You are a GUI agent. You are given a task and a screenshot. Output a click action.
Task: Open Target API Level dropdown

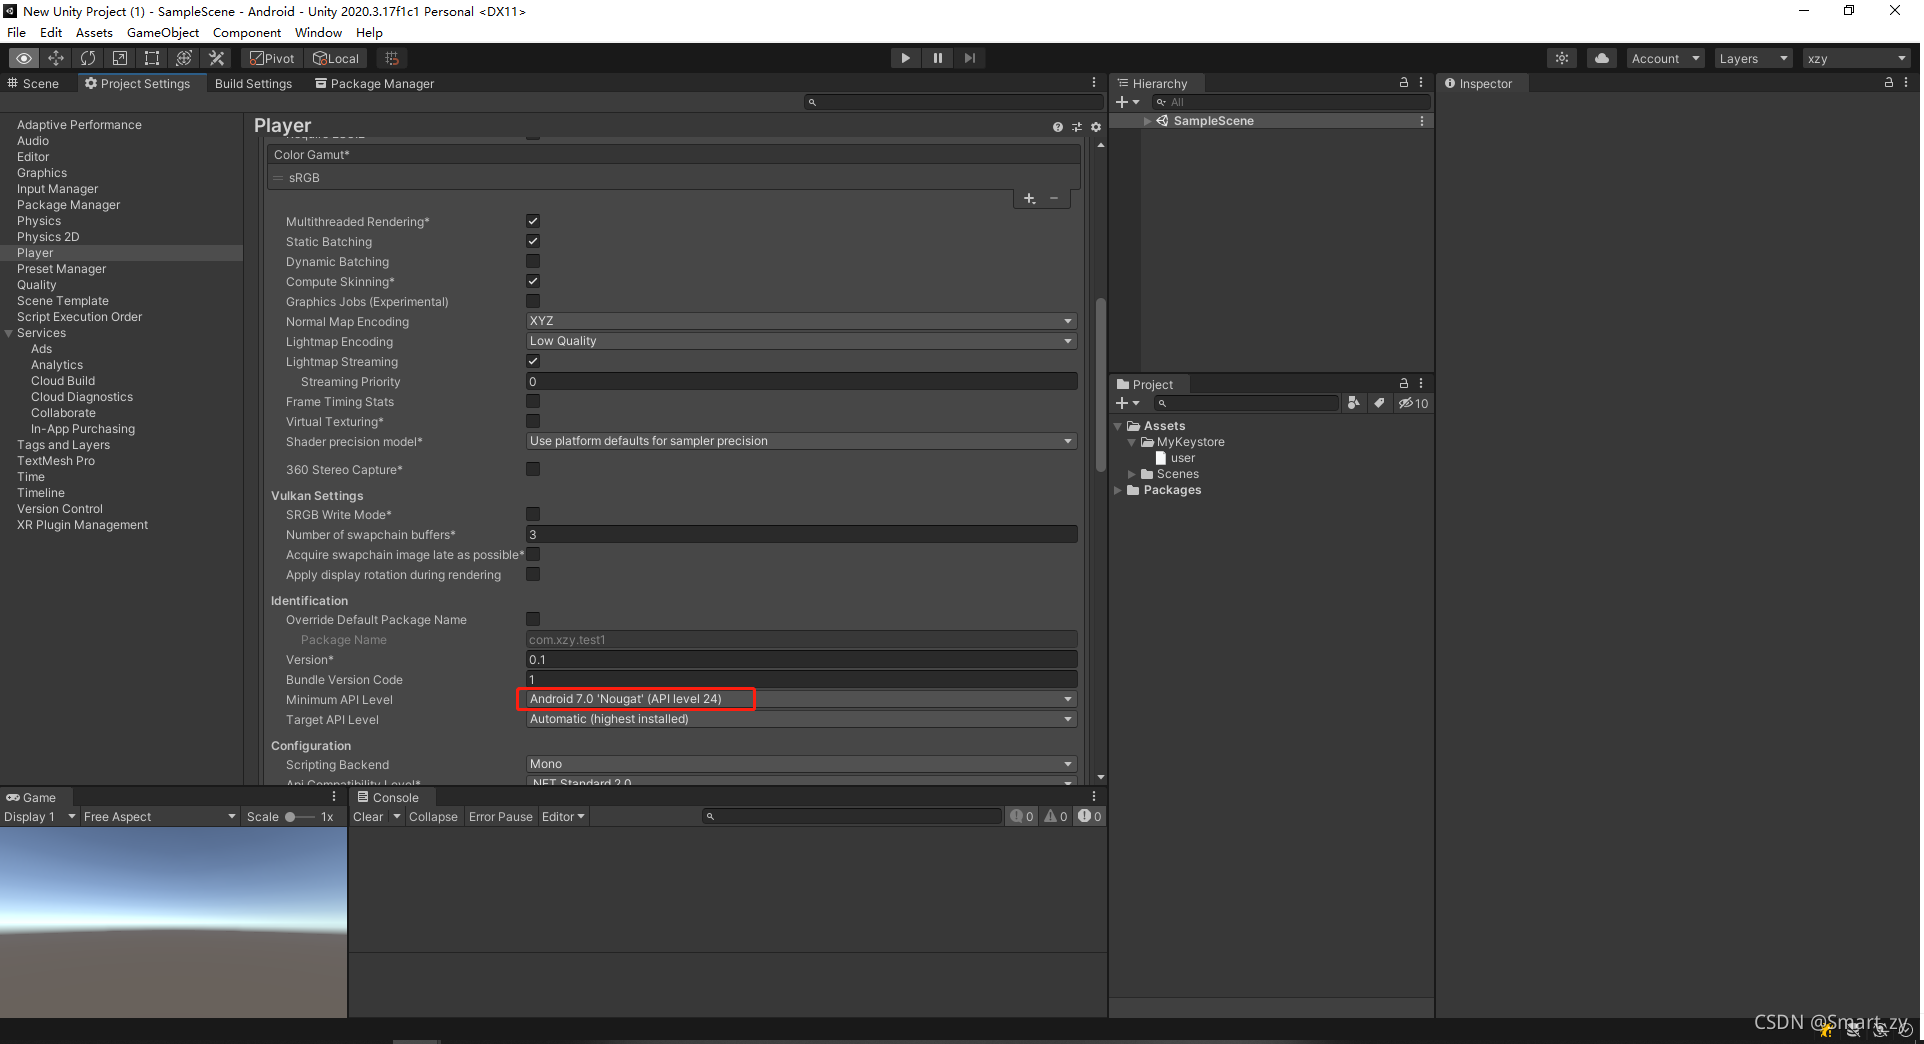[801, 719]
